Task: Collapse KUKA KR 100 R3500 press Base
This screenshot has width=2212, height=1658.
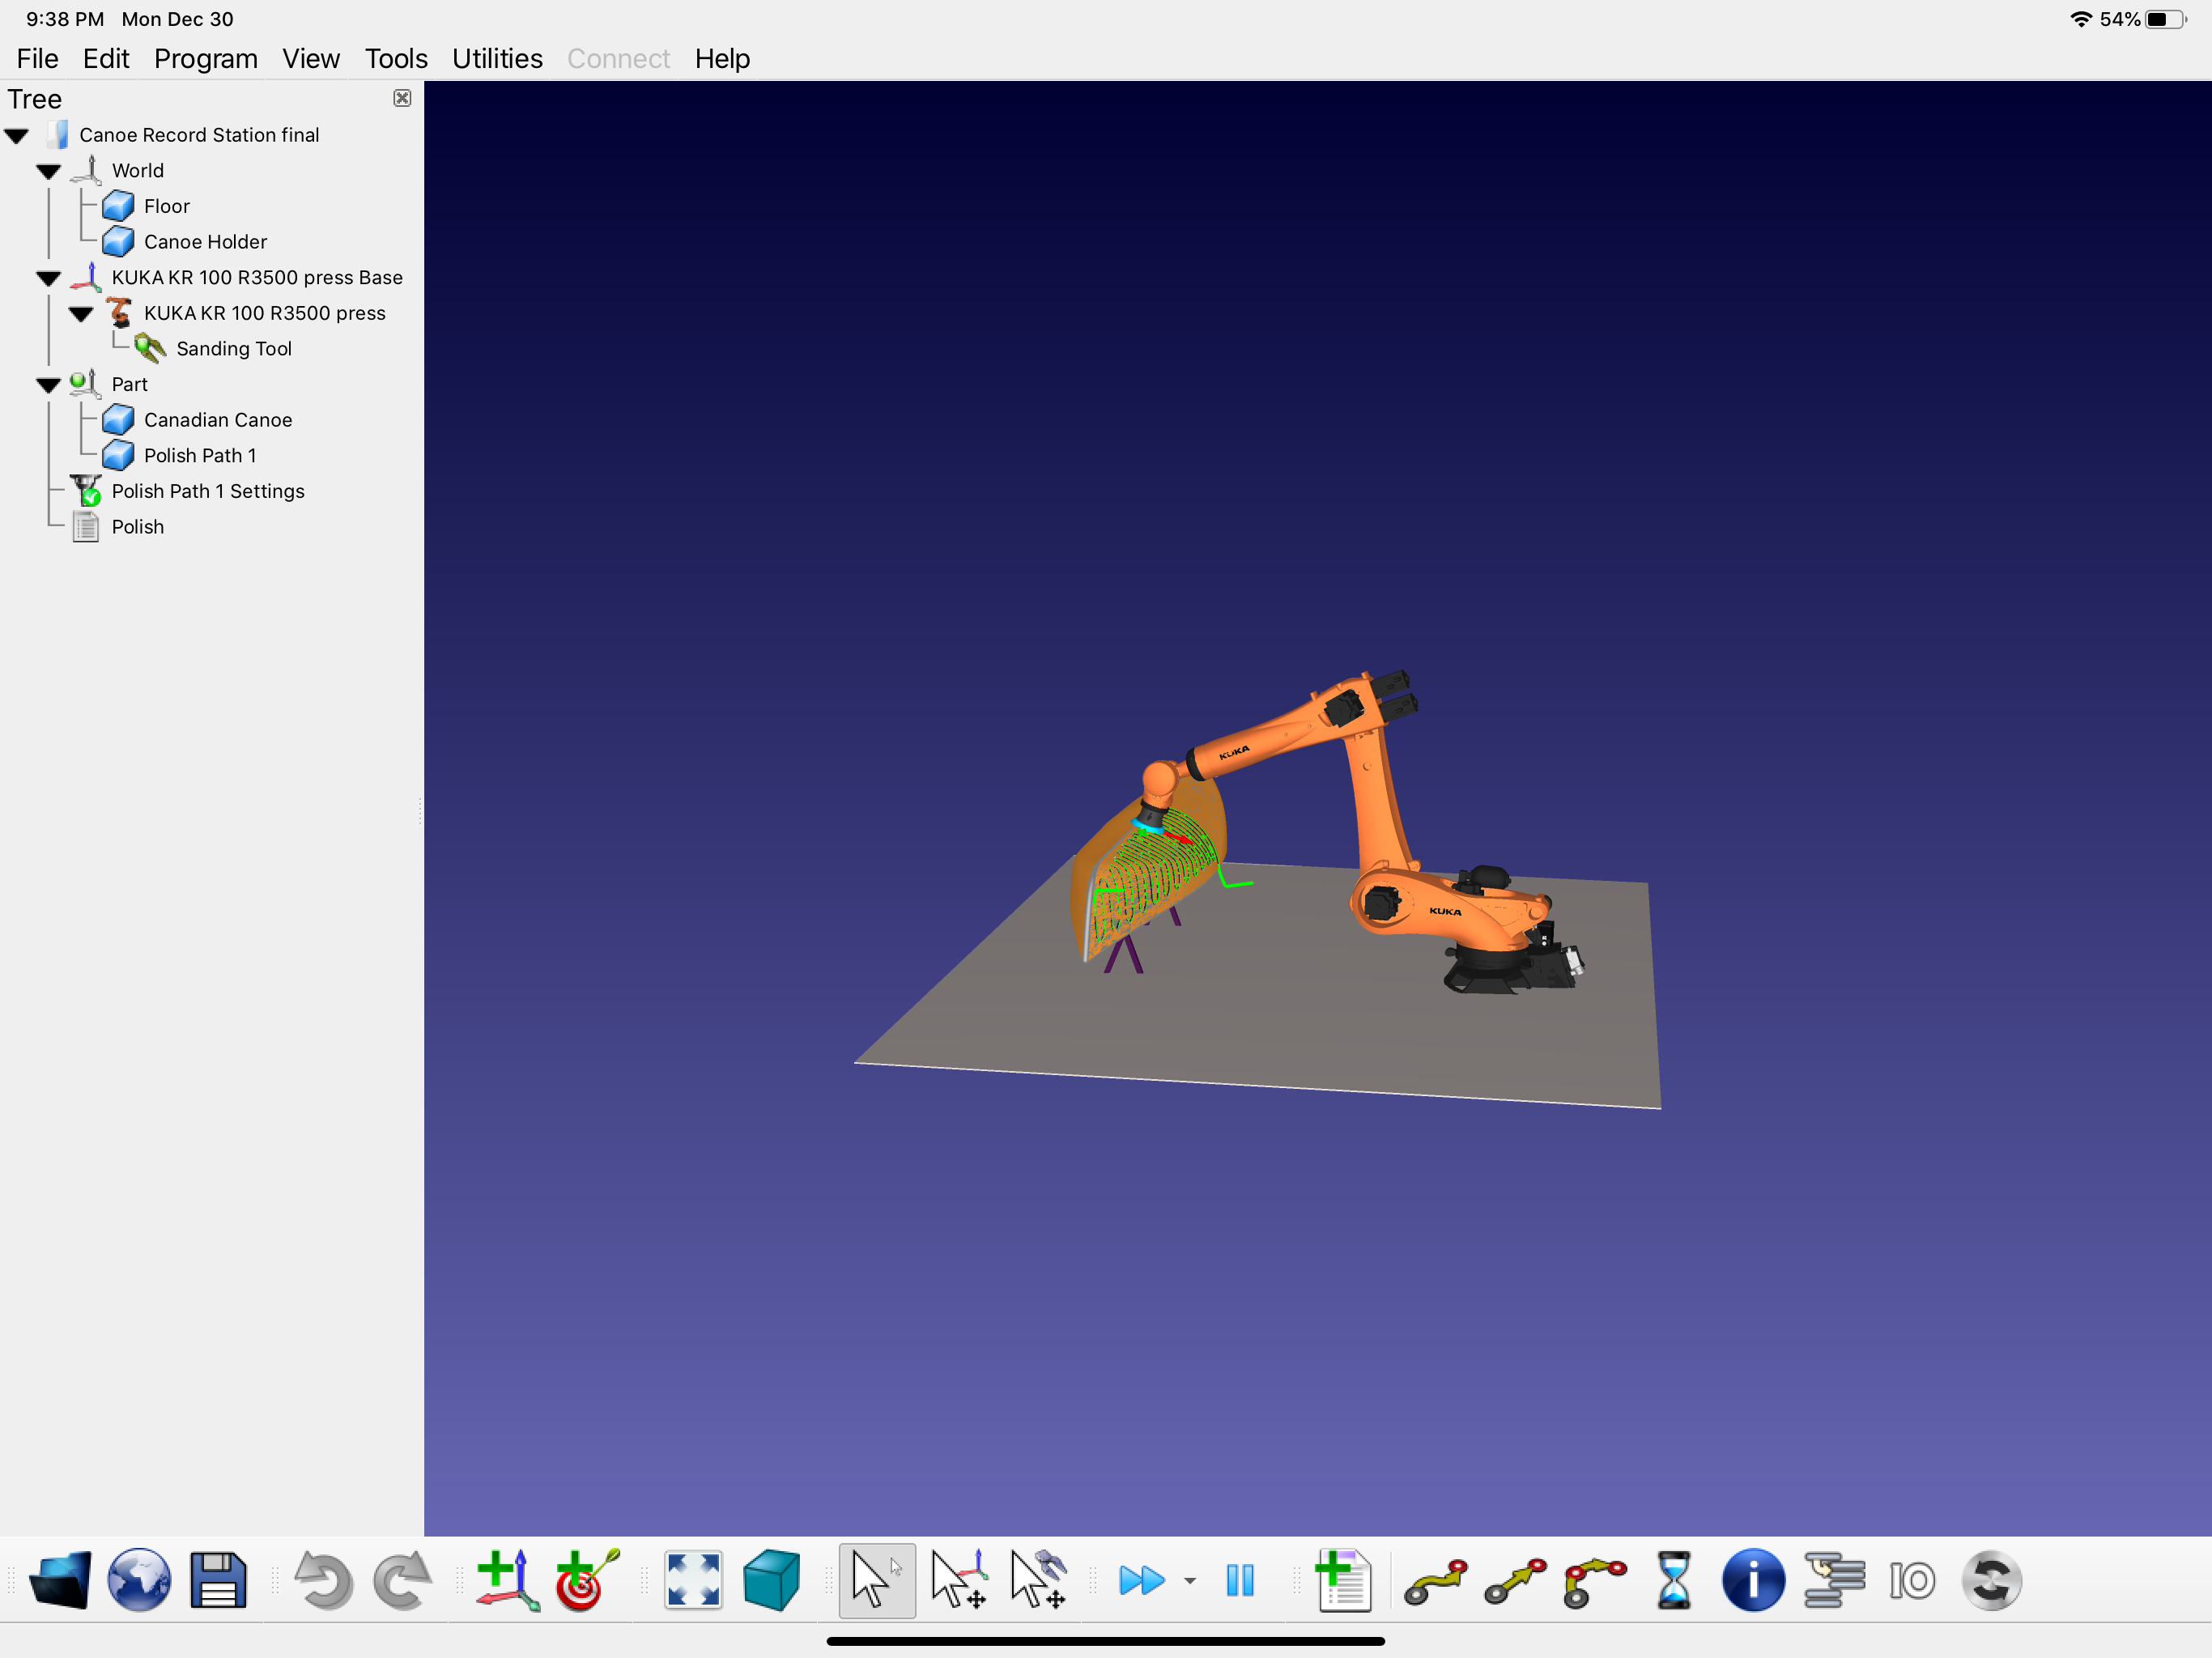Action: coord(49,279)
